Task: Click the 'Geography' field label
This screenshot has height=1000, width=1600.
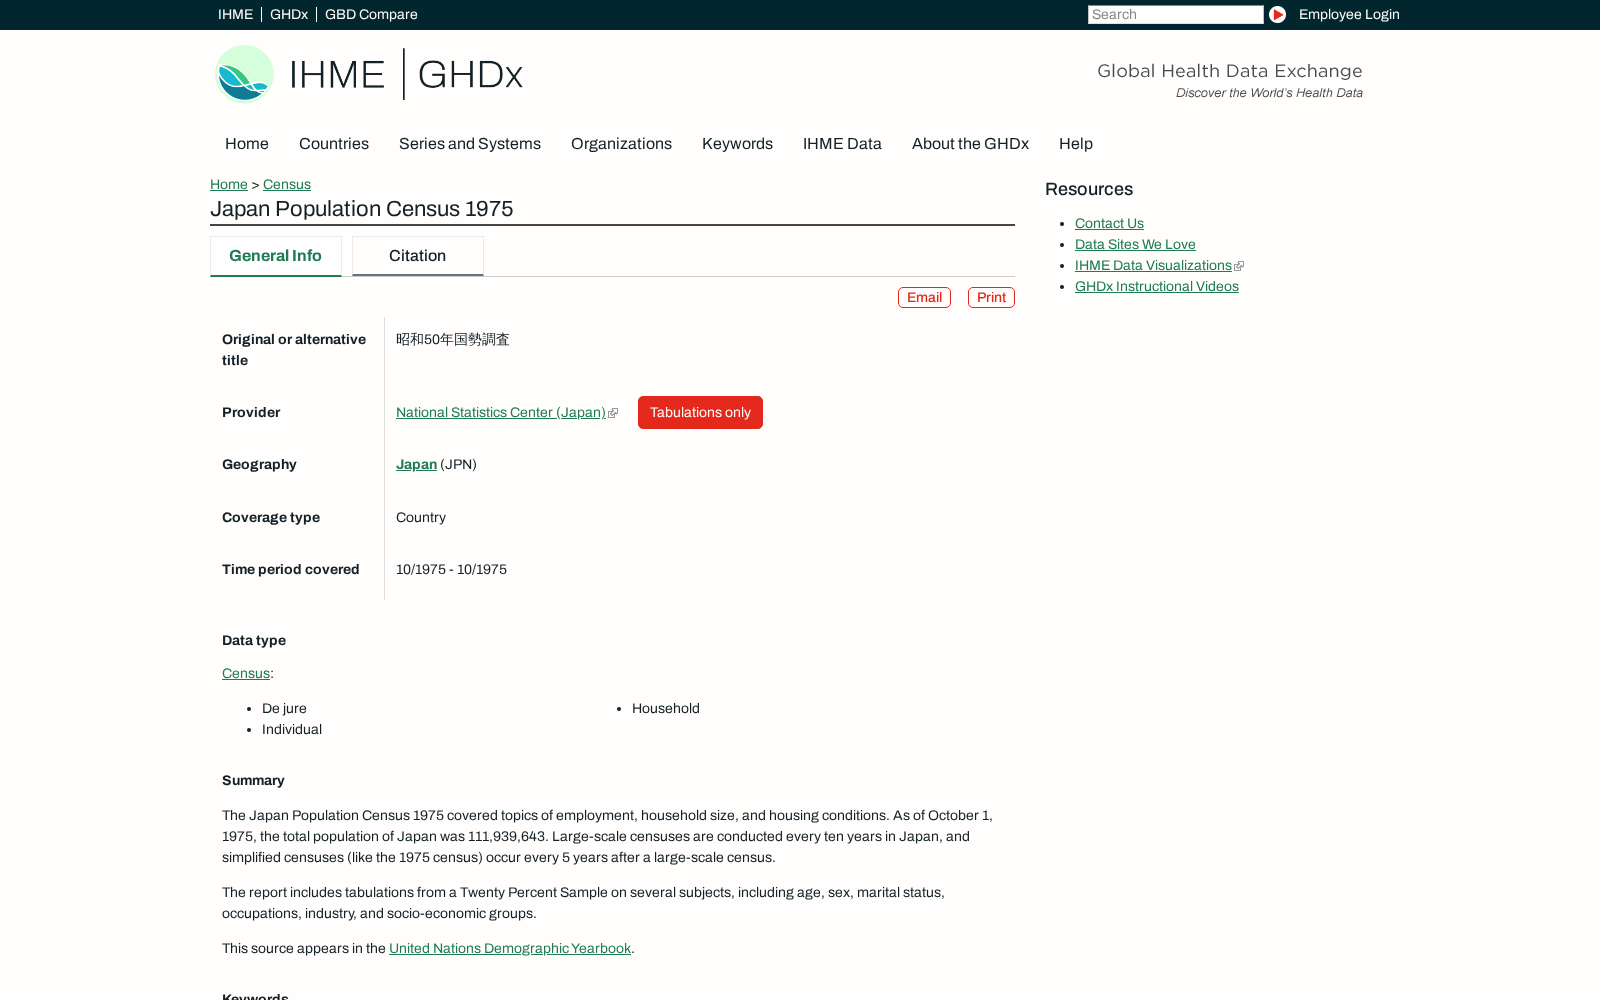Action: coord(259,464)
